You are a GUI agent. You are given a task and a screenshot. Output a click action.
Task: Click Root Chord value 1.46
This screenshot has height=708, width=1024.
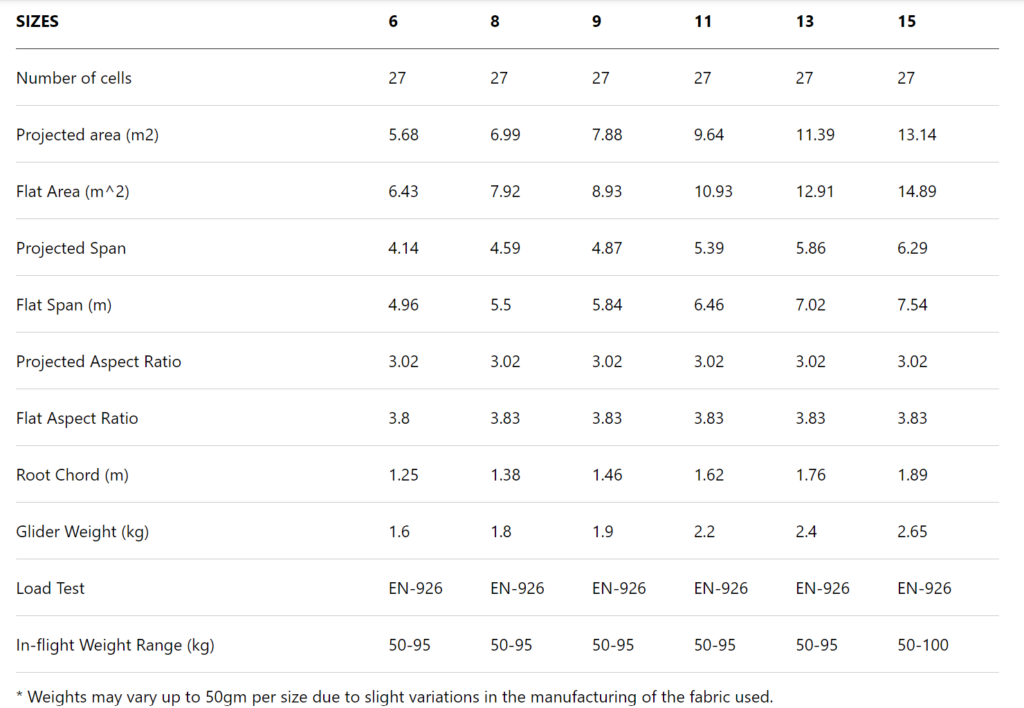pos(607,475)
